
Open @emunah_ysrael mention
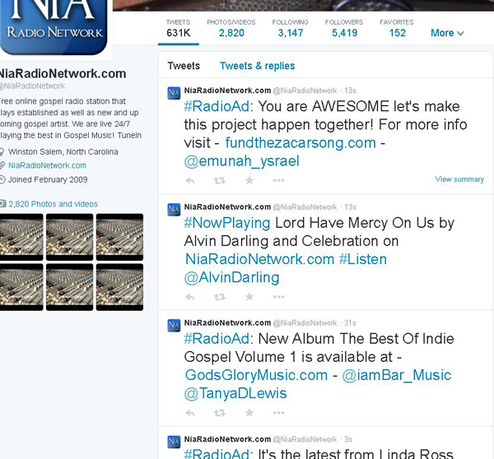[242, 161]
